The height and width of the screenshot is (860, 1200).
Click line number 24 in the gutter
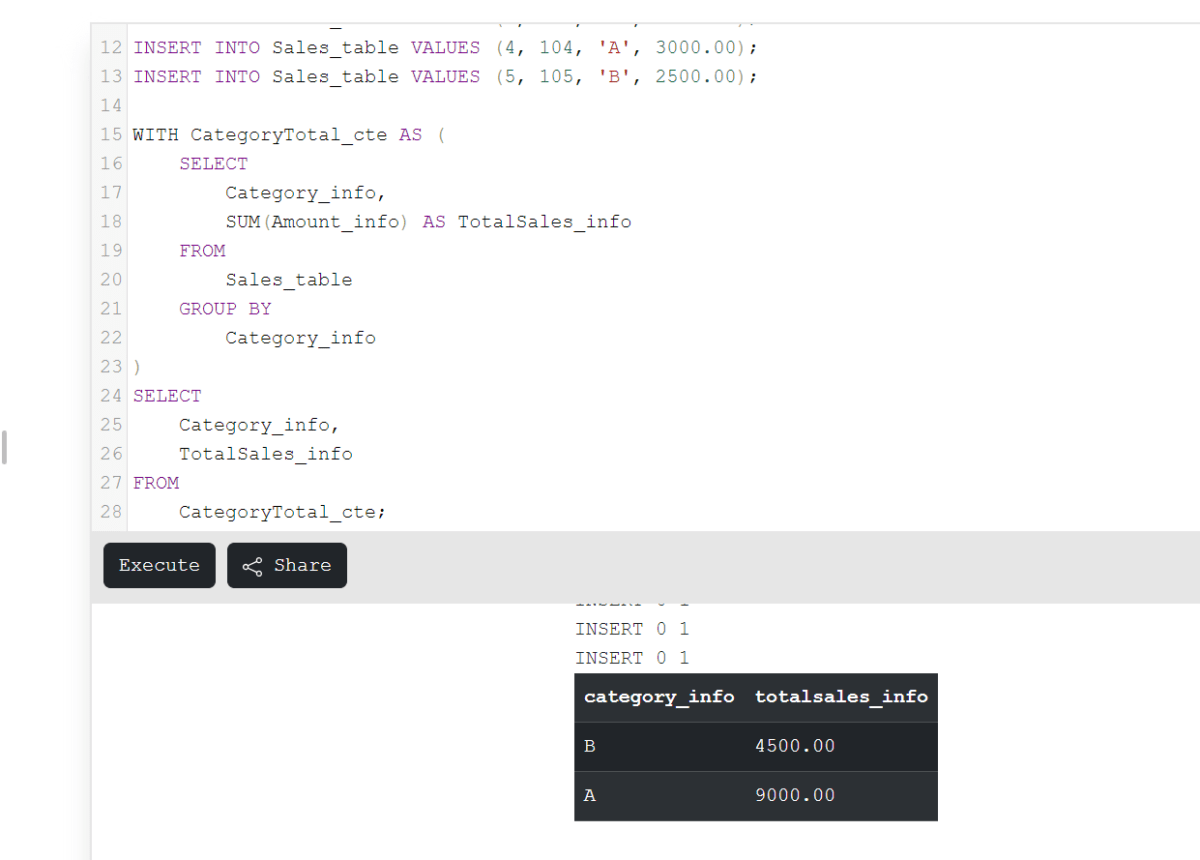pyautogui.click(x=110, y=395)
